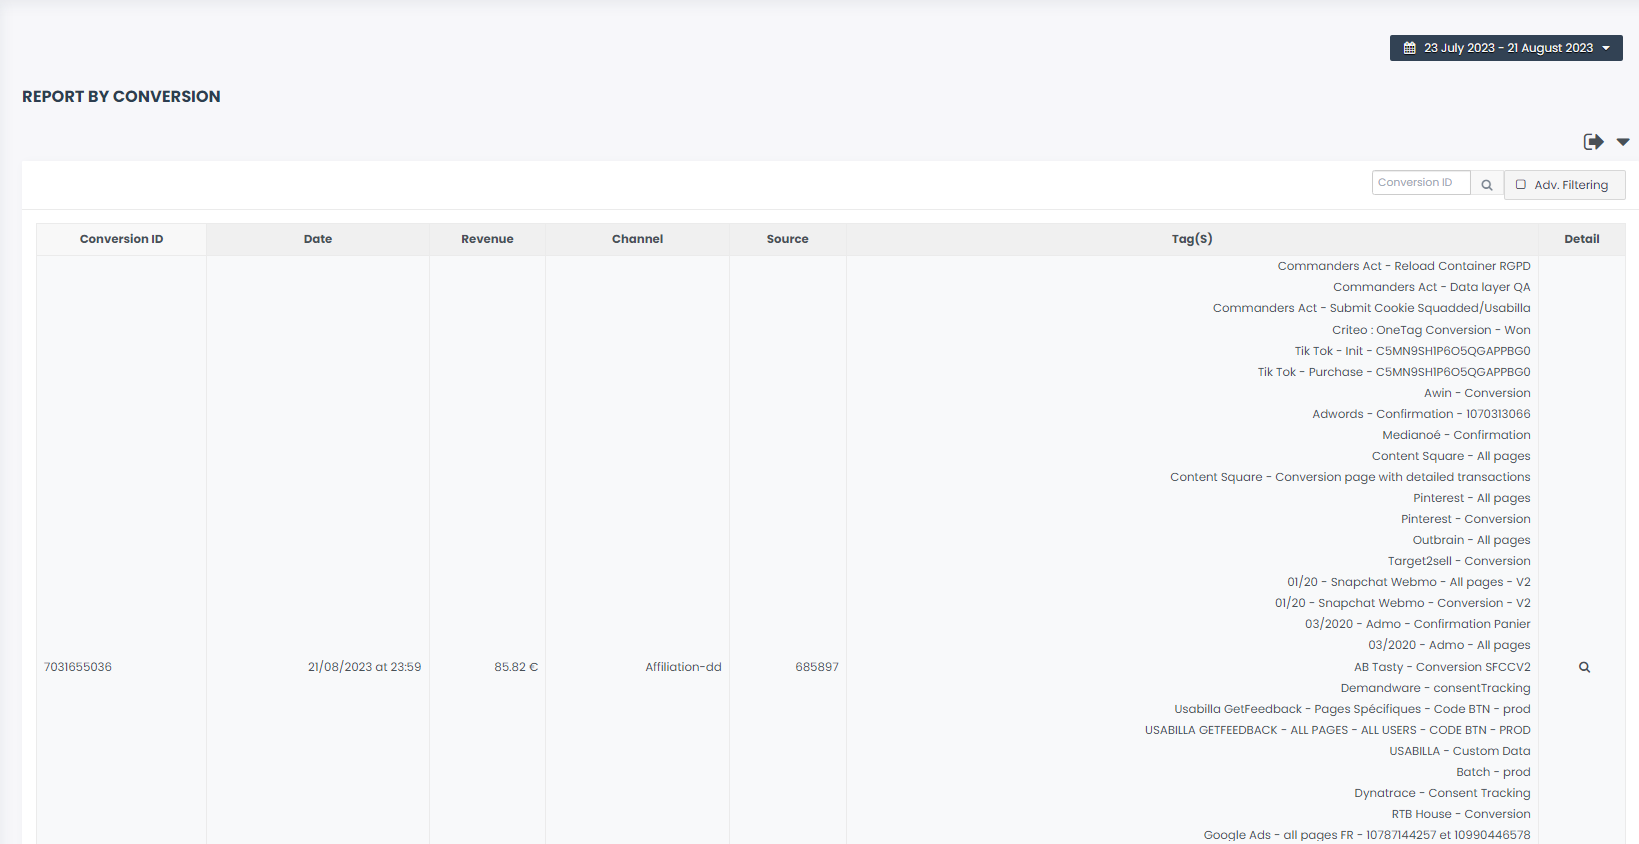Viewport: 1639px width, 844px height.
Task: Focus the Conversion ID search field
Action: point(1420,183)
